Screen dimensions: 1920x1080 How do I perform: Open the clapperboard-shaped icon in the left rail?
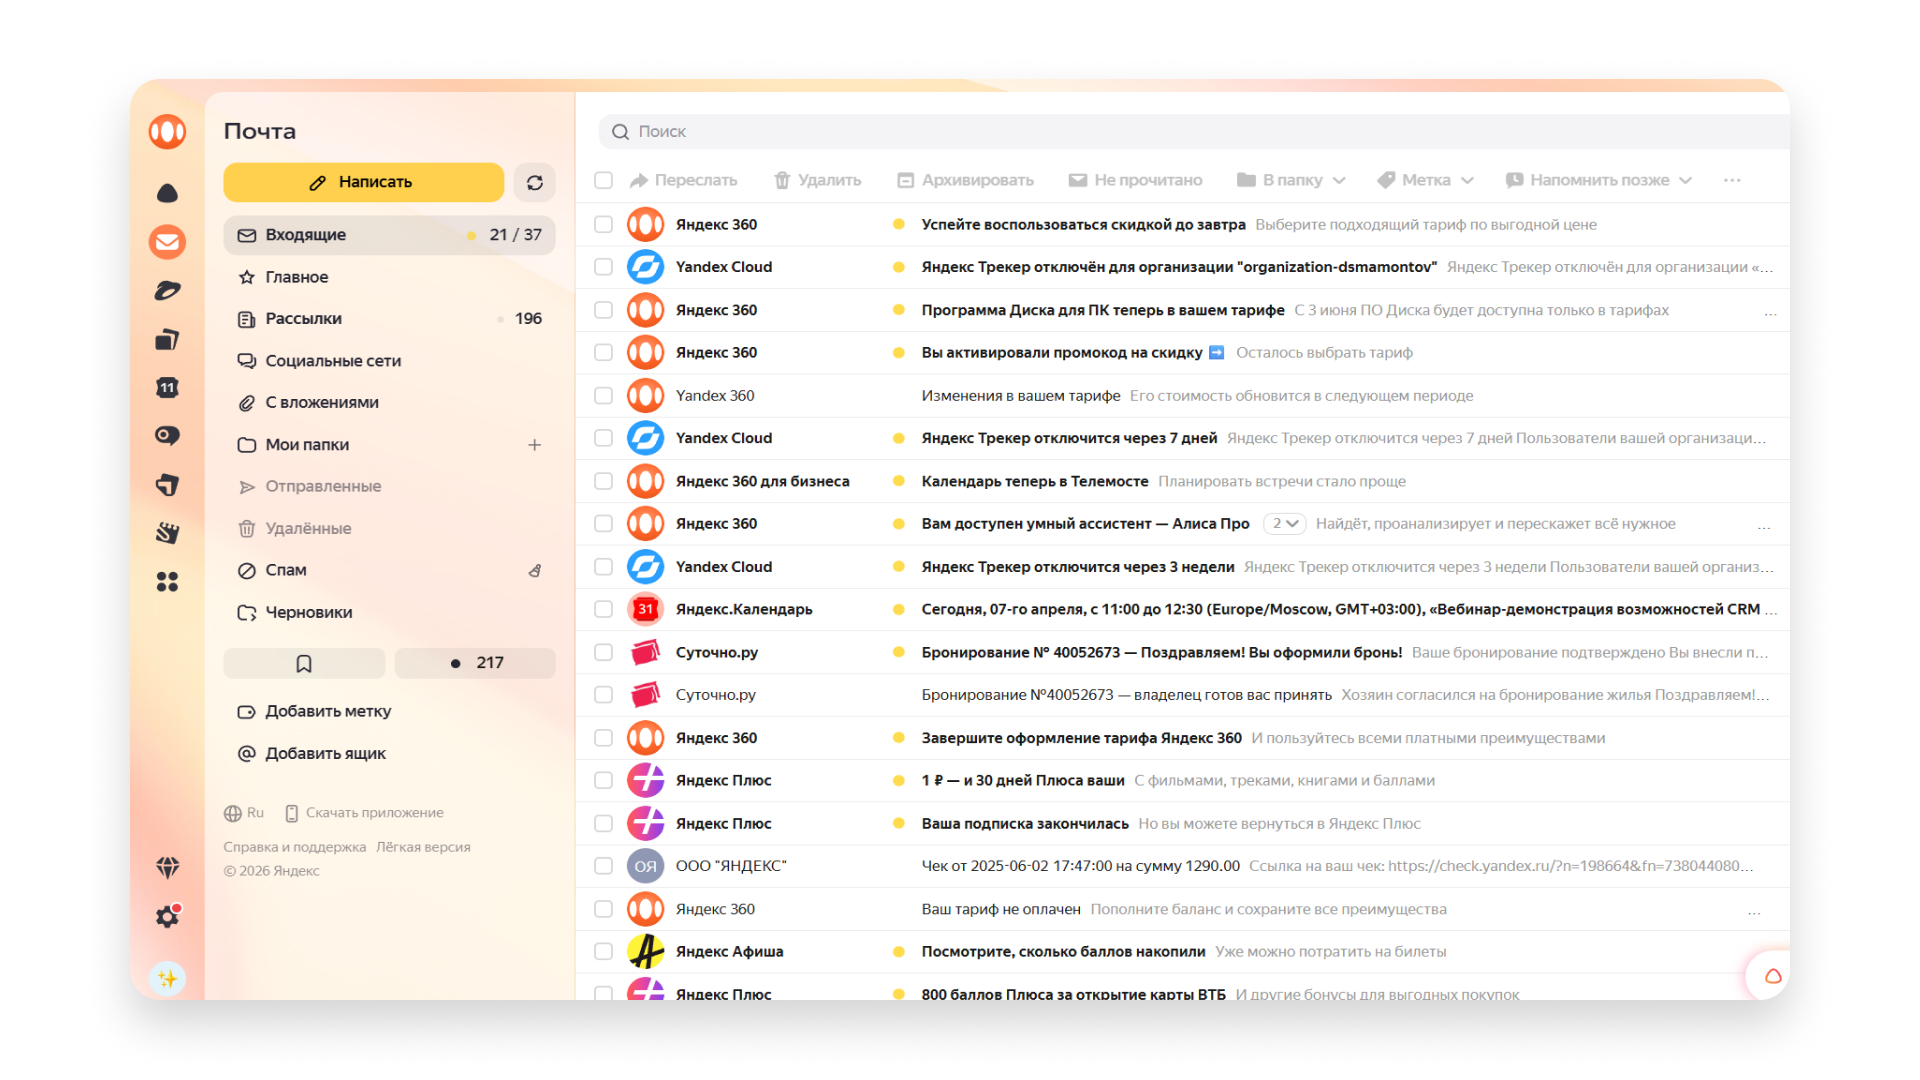point(167,533)
